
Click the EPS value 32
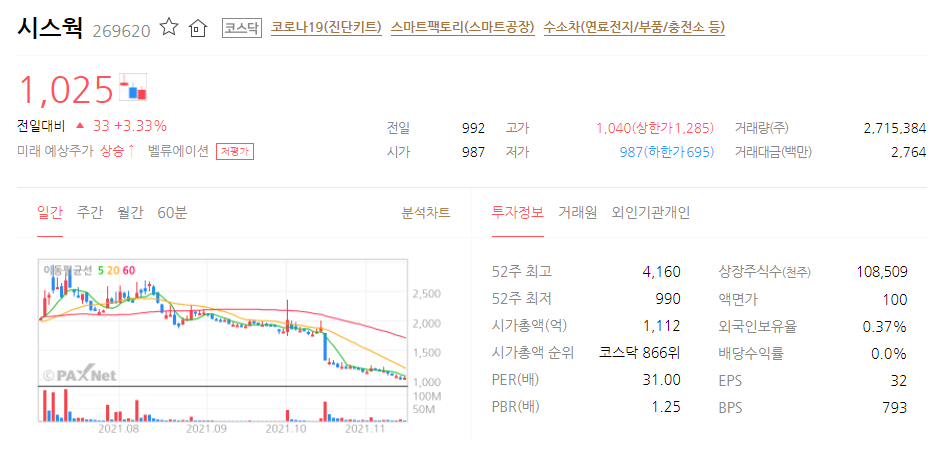tap(899, 381)
